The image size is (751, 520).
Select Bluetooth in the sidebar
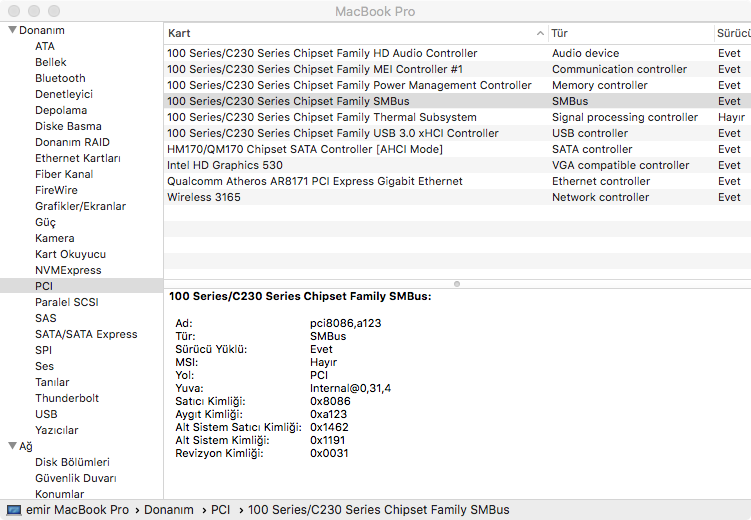60,78
